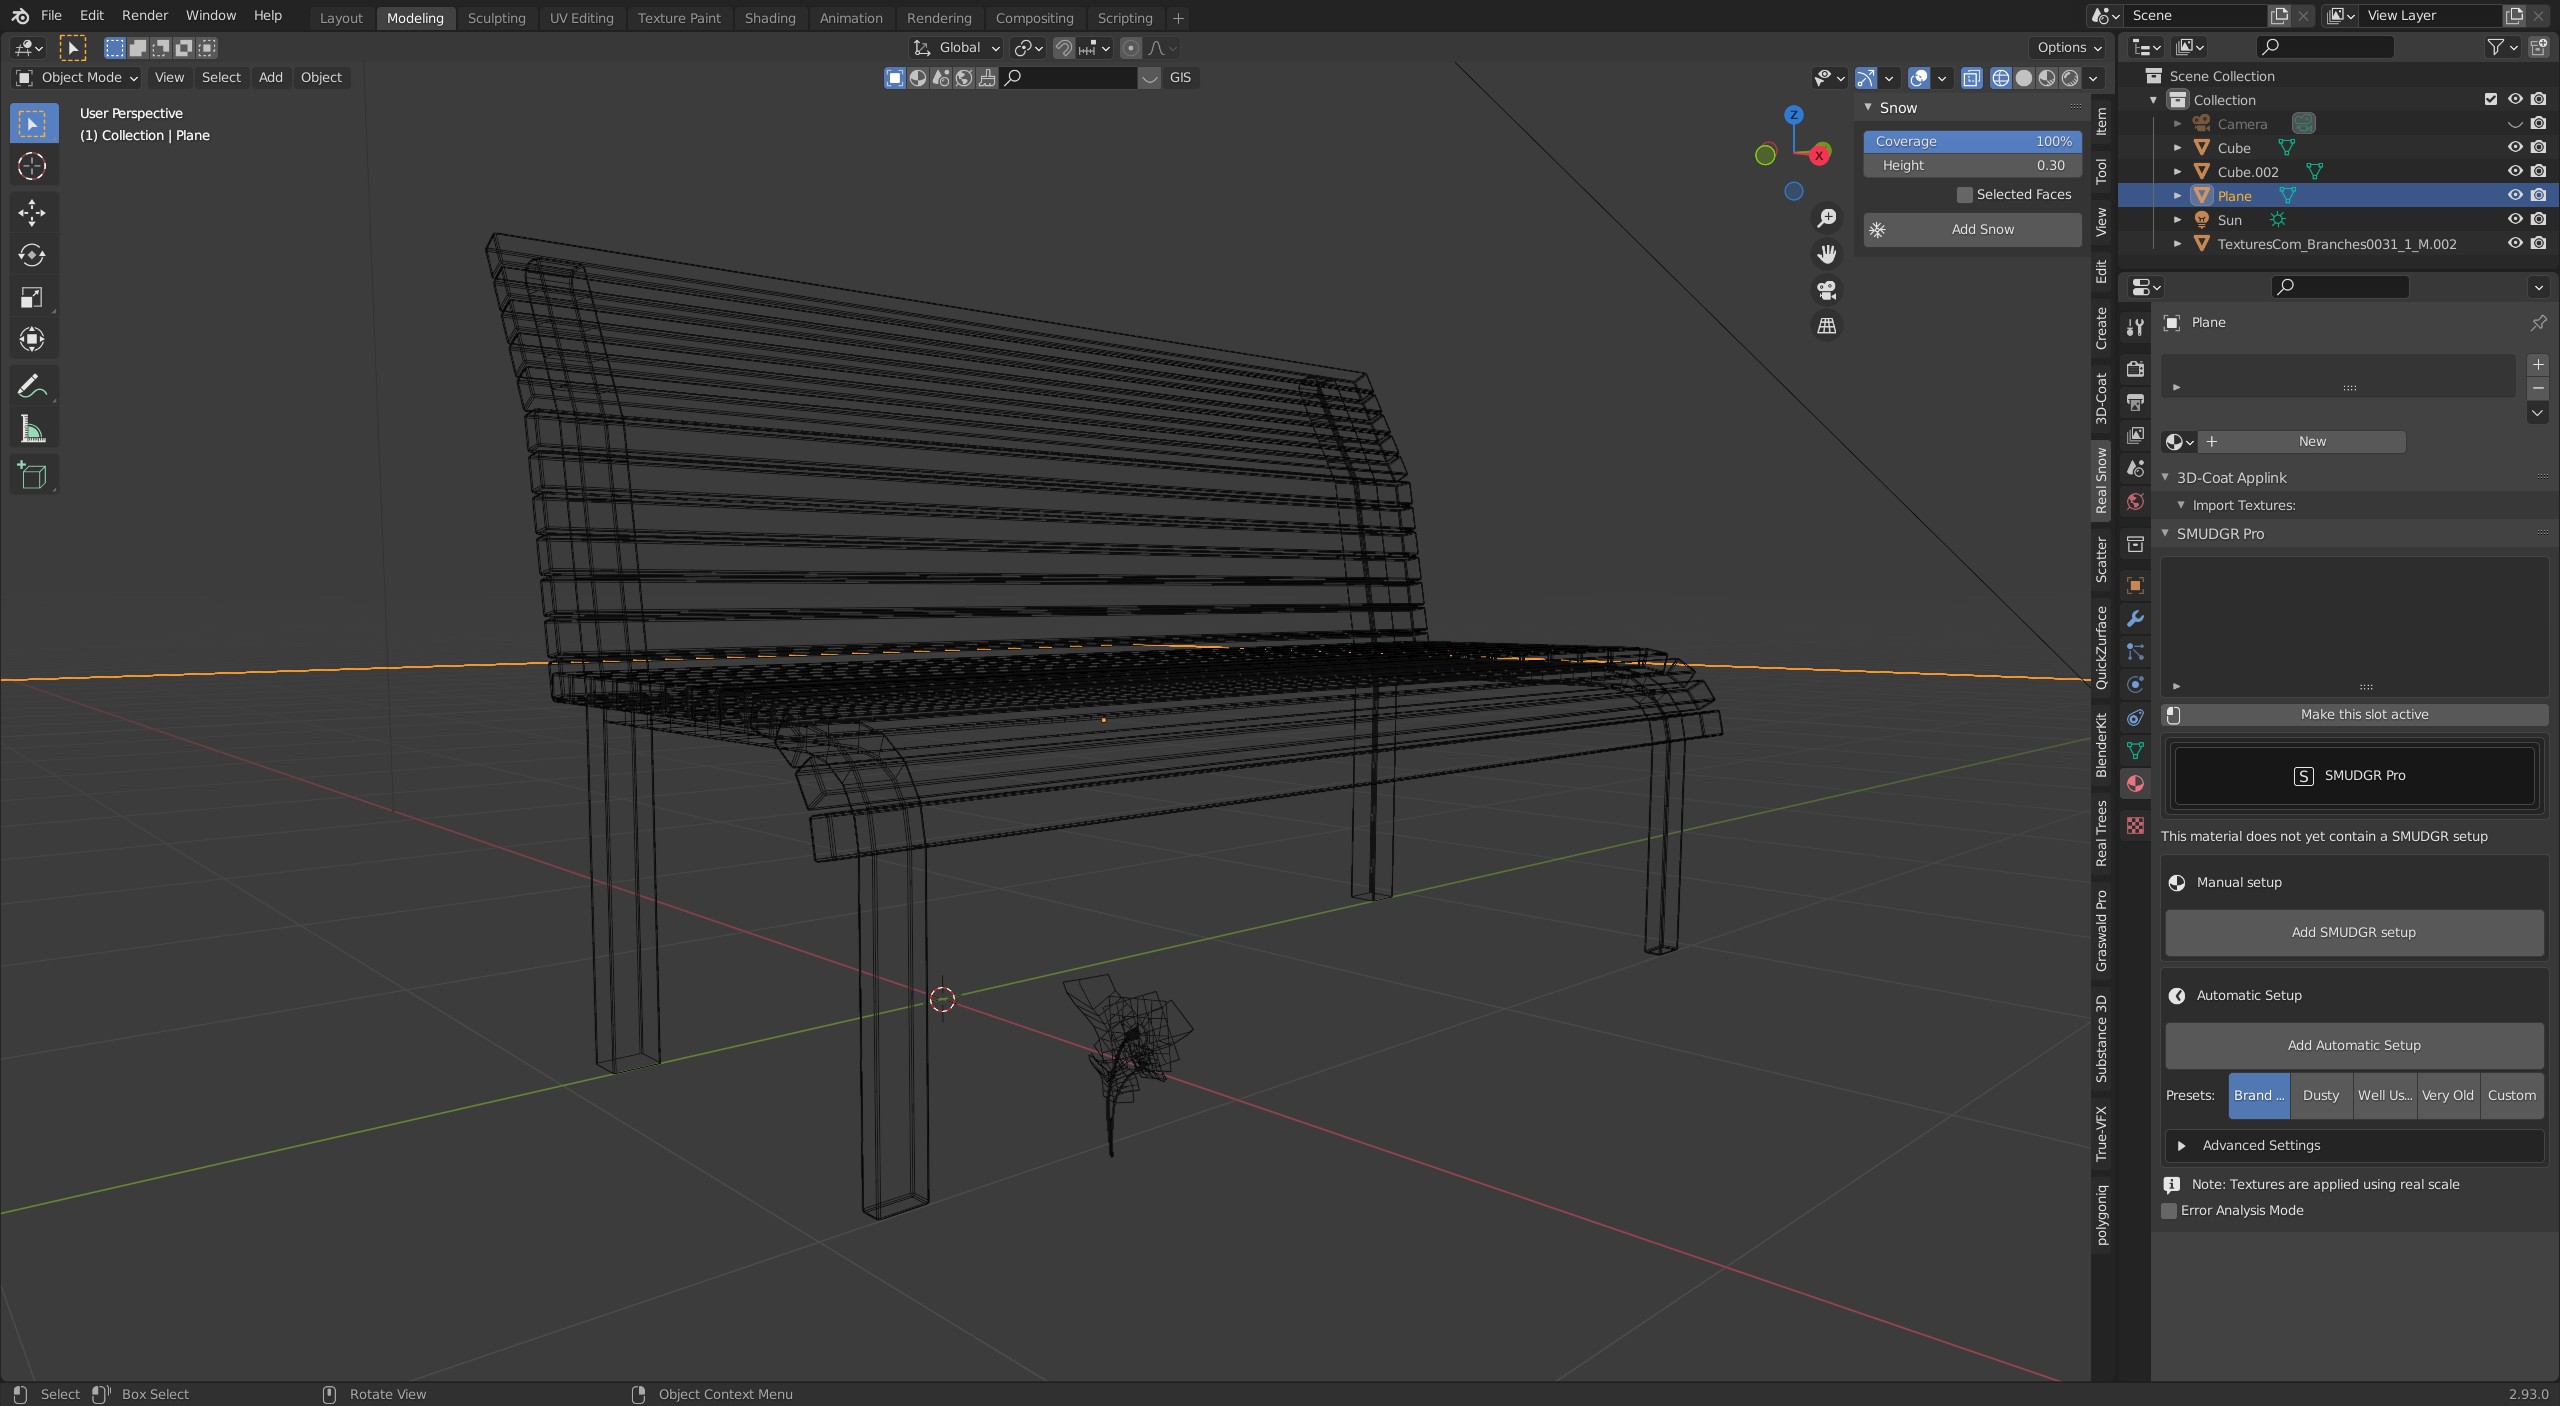Click the 3D Cursor tool
2560x1406 pixels.
[32, 166]
